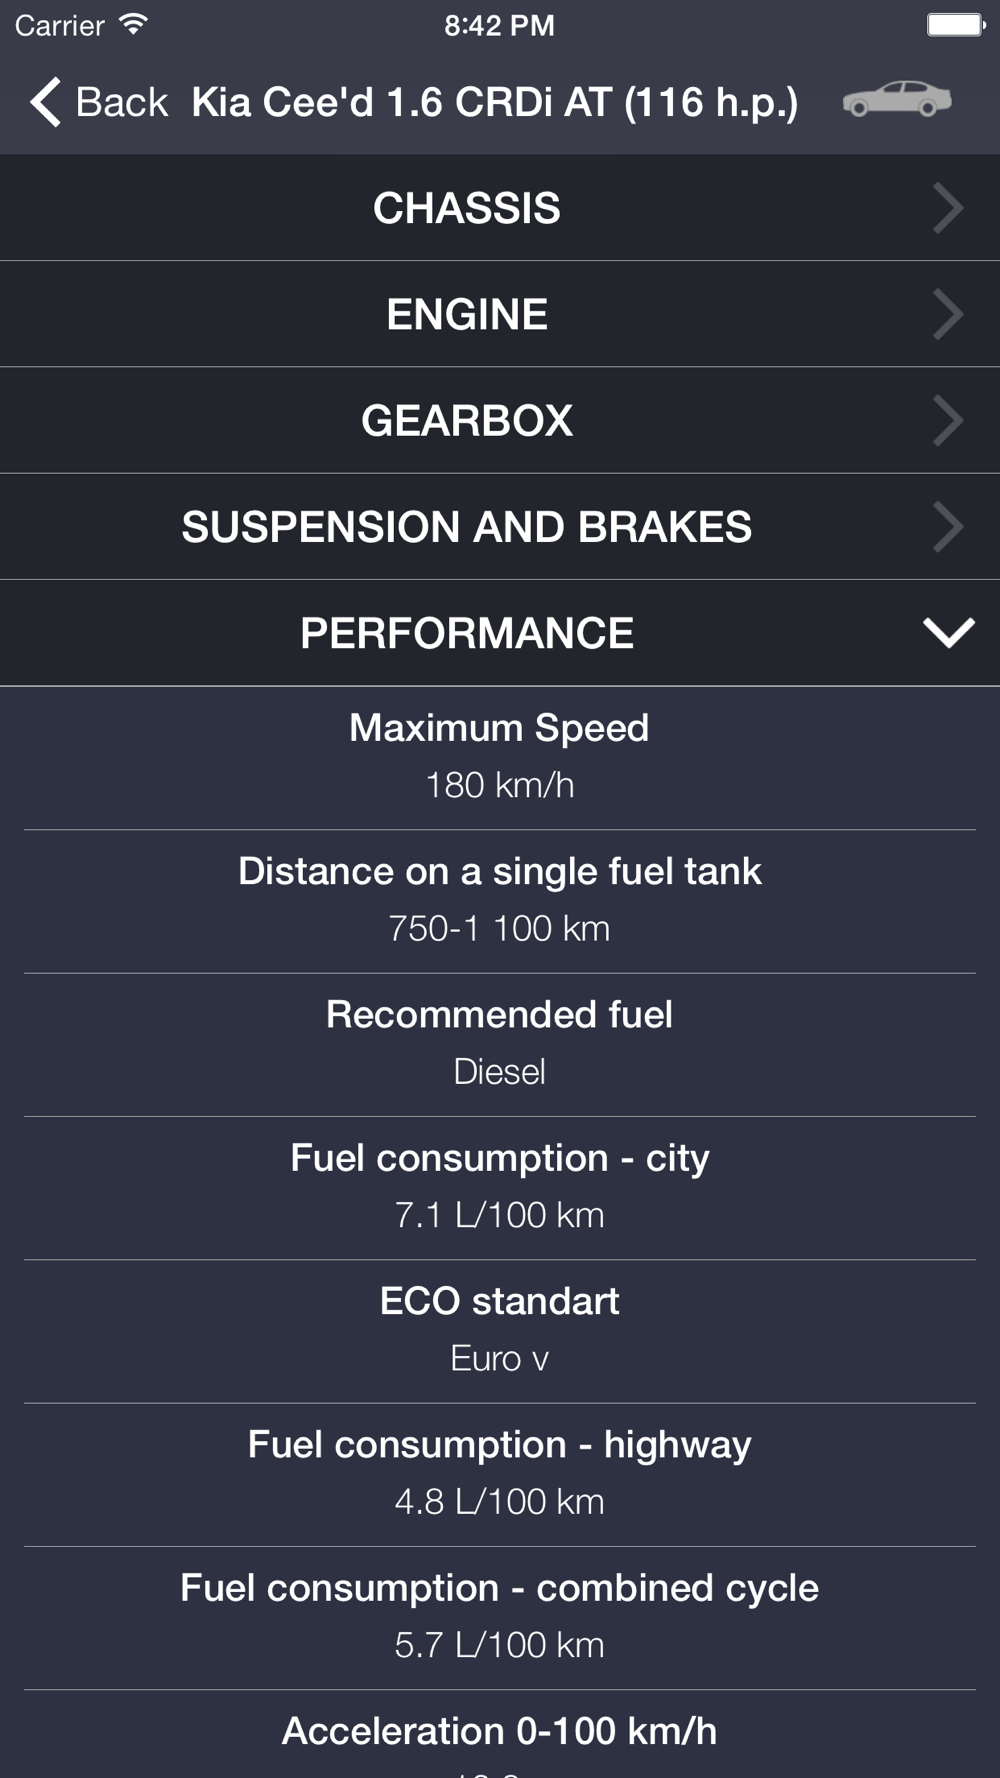
Task: Expand Suspension and Brakes chevron
Action: pyautogui.click(x=947, y=527)
